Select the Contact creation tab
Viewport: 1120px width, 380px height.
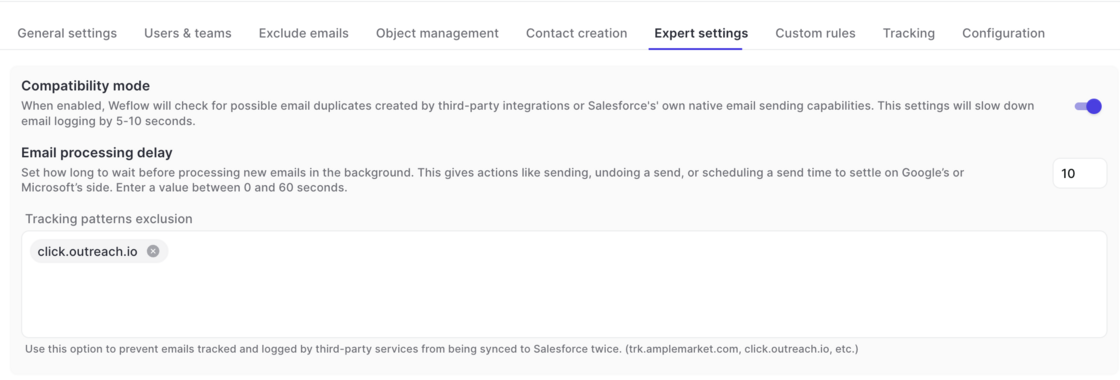pos(576,33)
